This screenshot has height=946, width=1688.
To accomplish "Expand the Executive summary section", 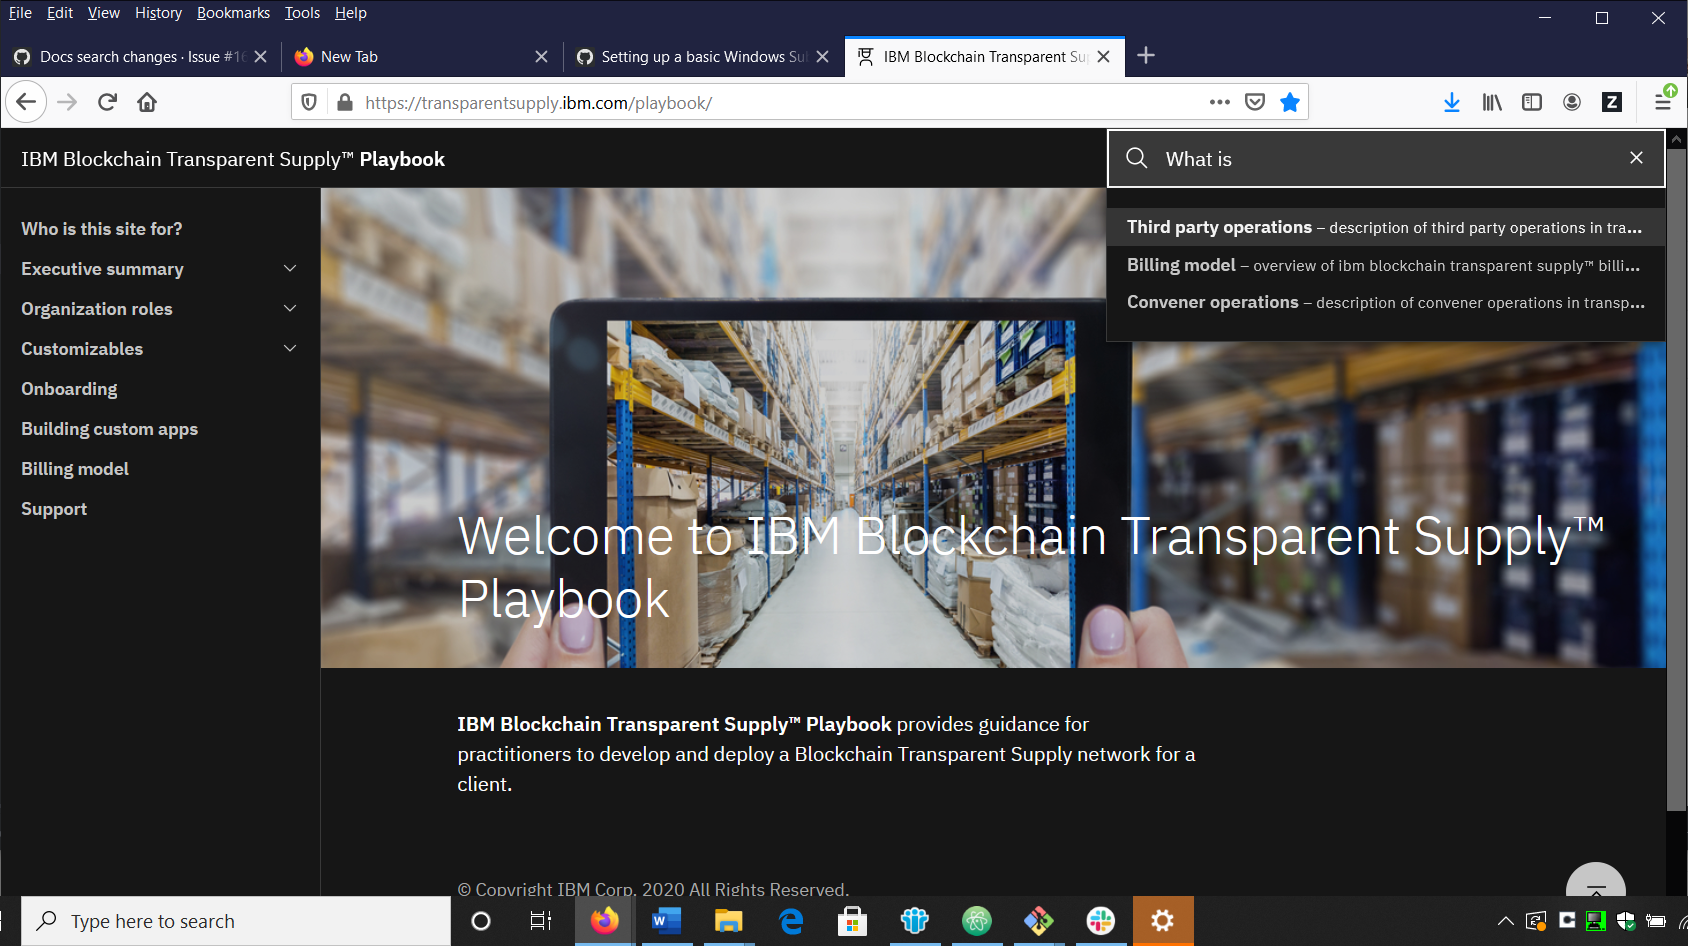I will (x=290, y=268).
